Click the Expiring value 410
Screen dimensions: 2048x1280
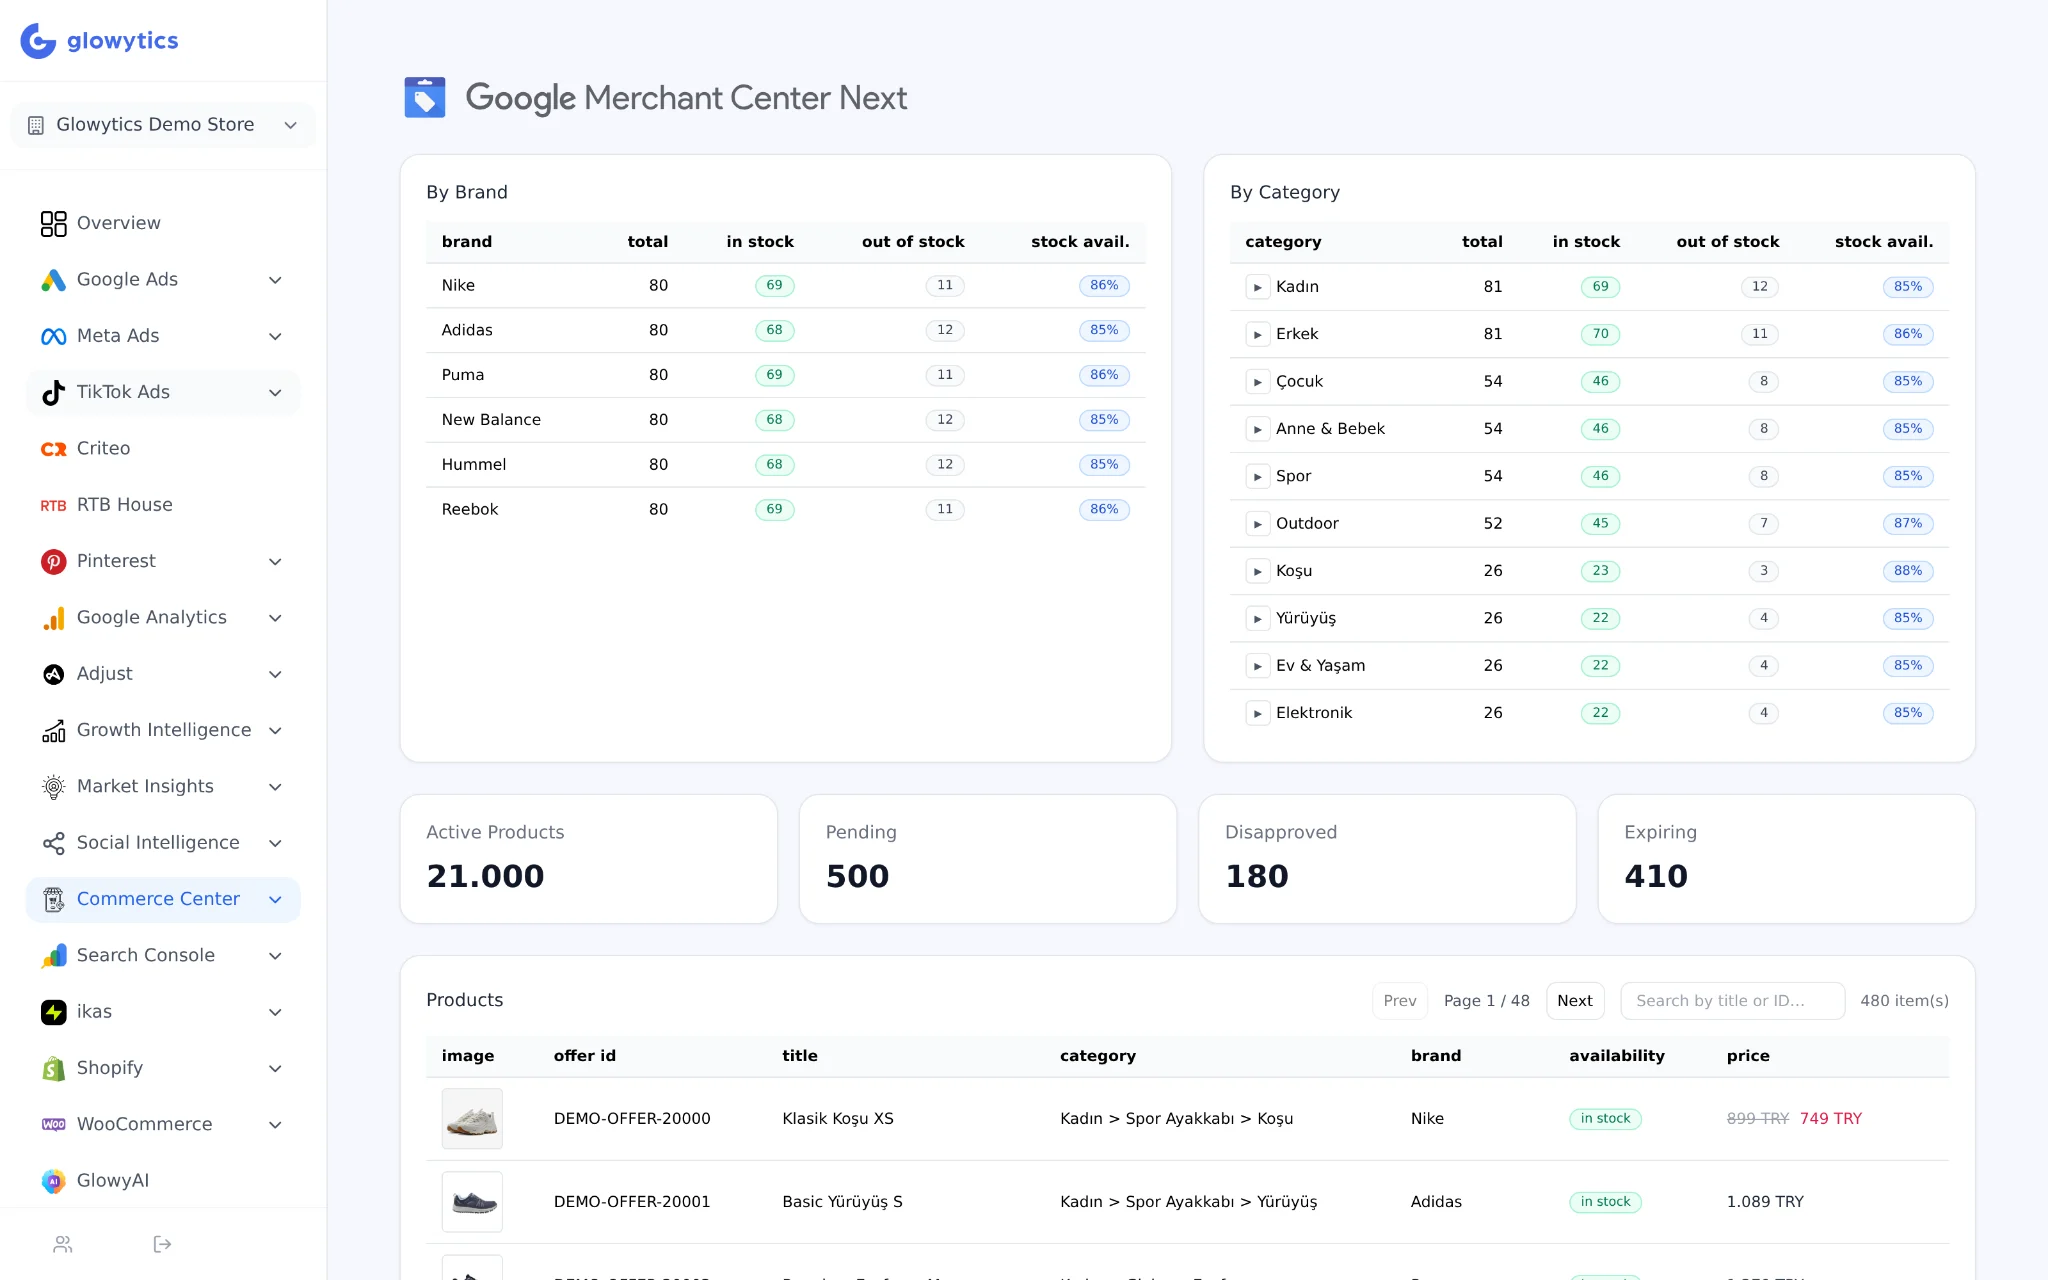coord(1656,876)
